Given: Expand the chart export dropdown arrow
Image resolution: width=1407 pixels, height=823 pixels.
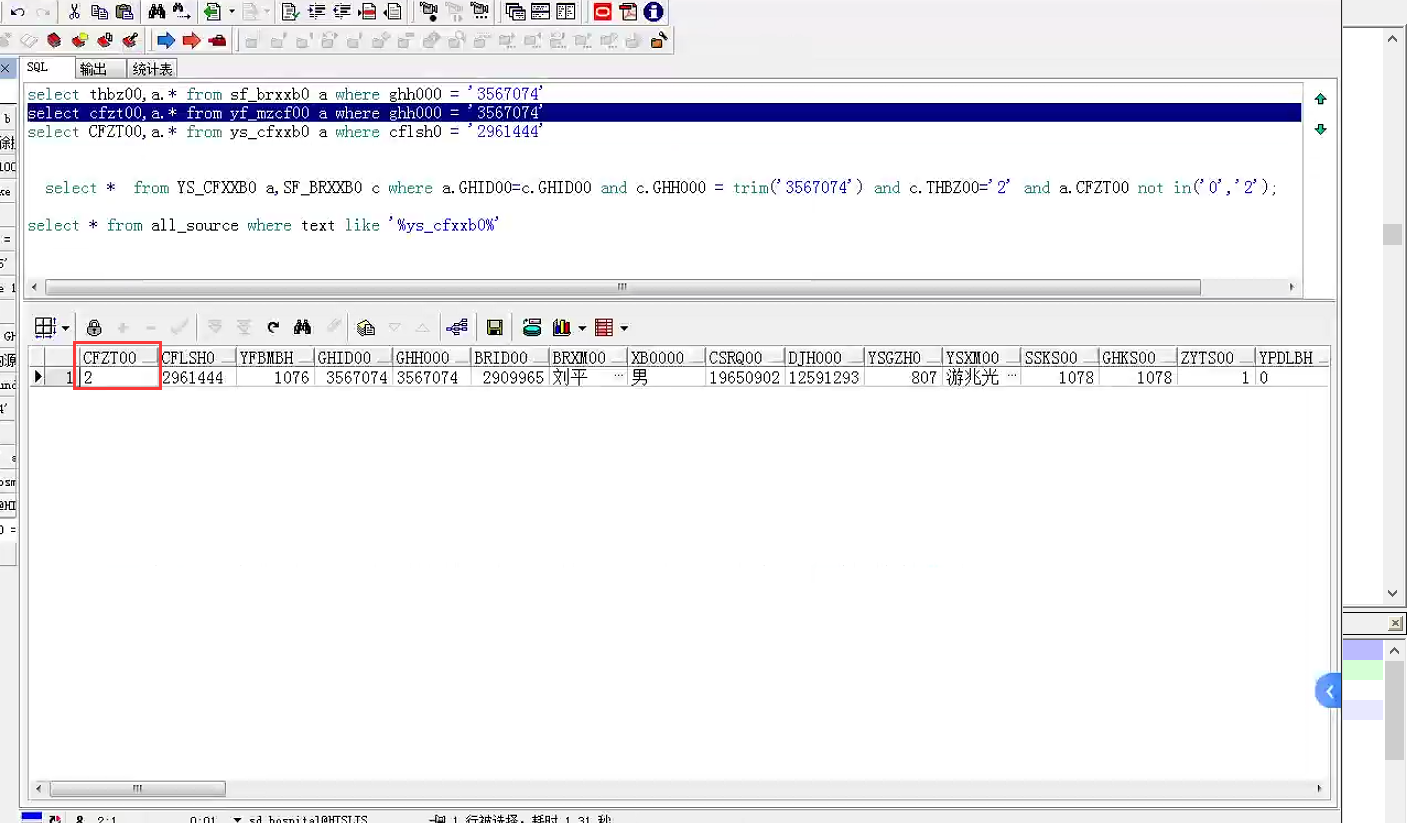Looking at the screenshot, I should 581,328.
